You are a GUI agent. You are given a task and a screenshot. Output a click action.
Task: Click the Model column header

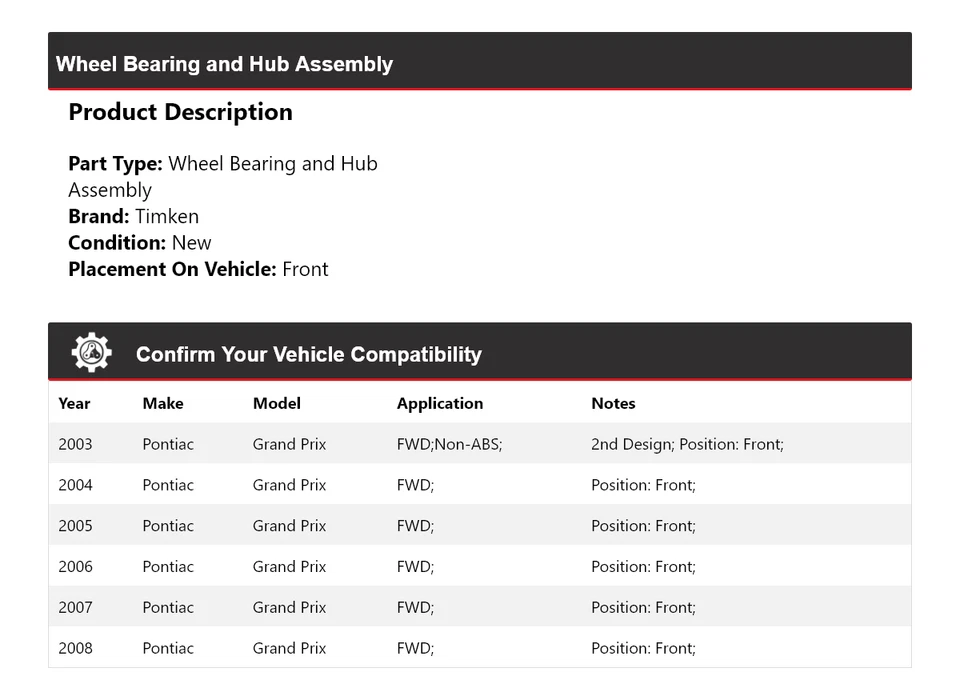click(277, 404)
